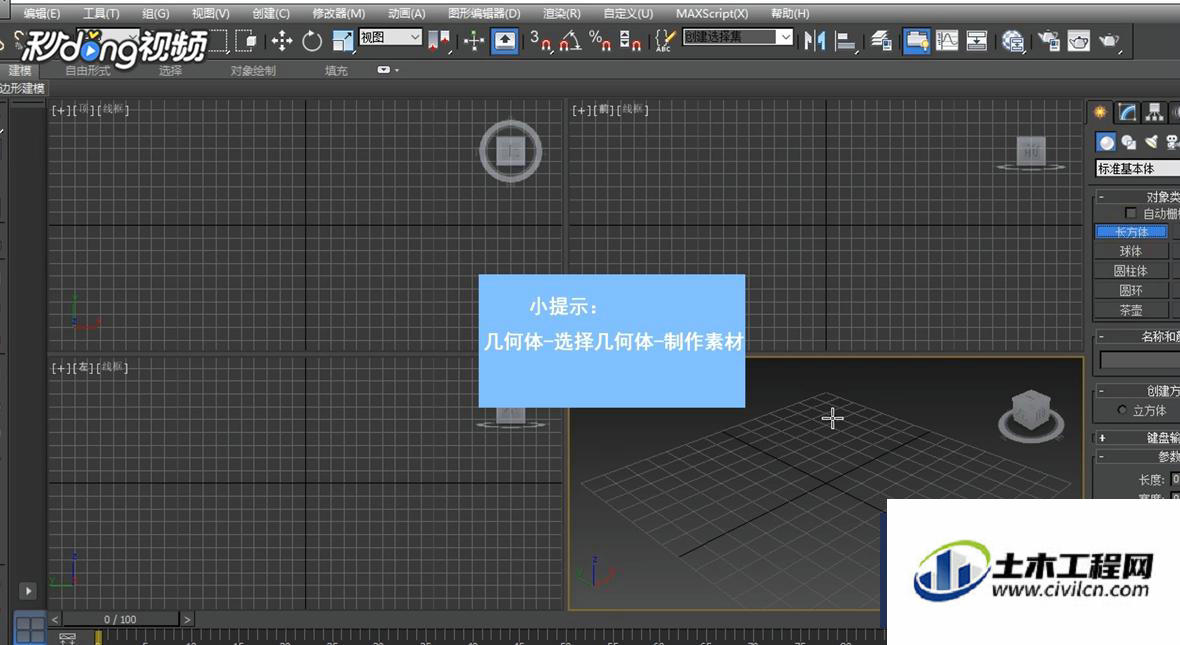Toggle the Angle Snap icon
Screen dimensions: 1180x645
pyautogui.click(x=570, y=41)
